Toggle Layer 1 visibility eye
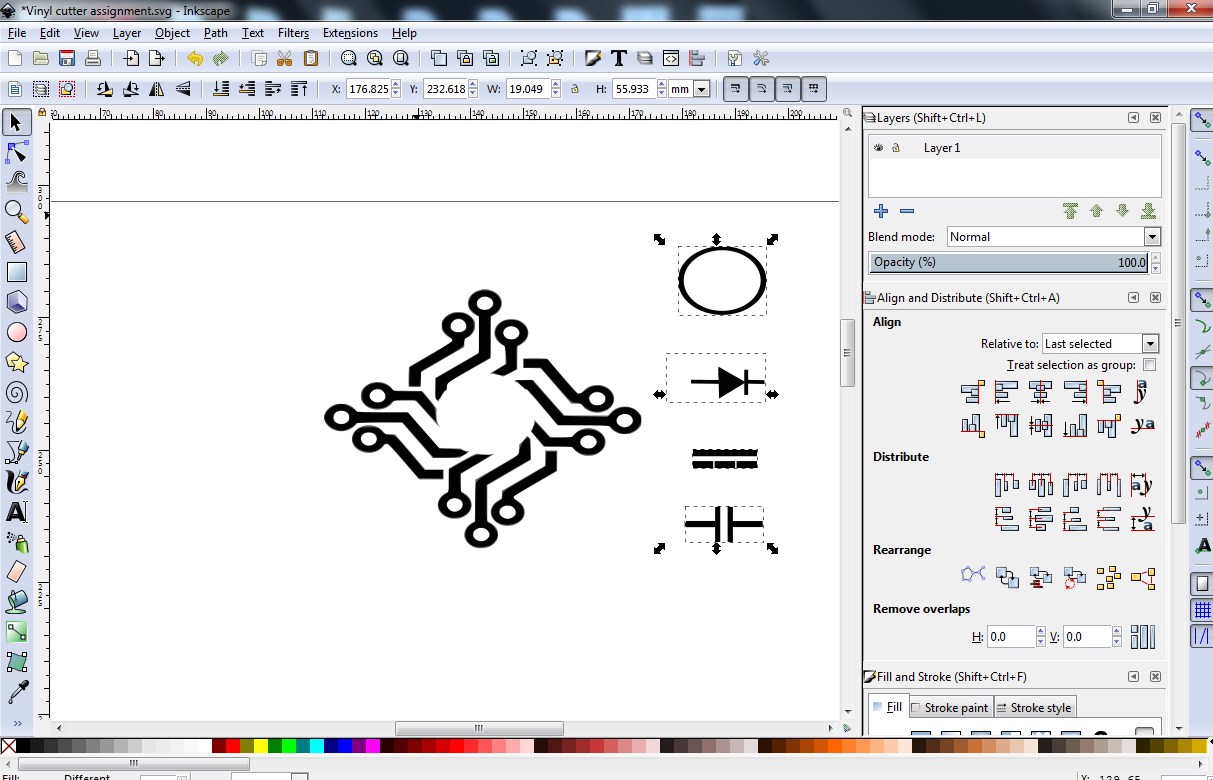1213x780 pixels. (879, 148)
